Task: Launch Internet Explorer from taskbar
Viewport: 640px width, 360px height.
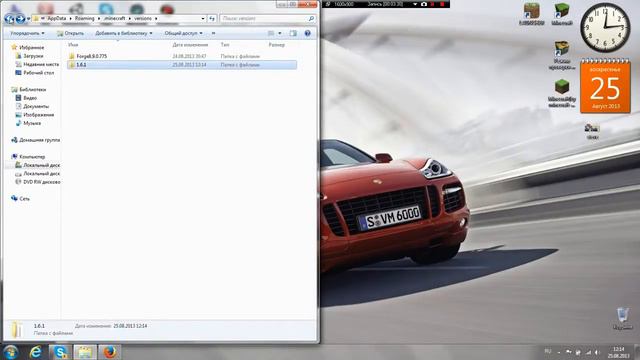Action: point(36,352)
